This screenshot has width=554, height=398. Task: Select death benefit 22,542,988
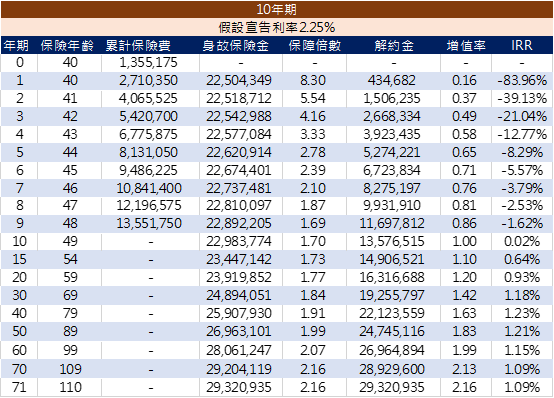pyautogui.click(x=239, y=116)
